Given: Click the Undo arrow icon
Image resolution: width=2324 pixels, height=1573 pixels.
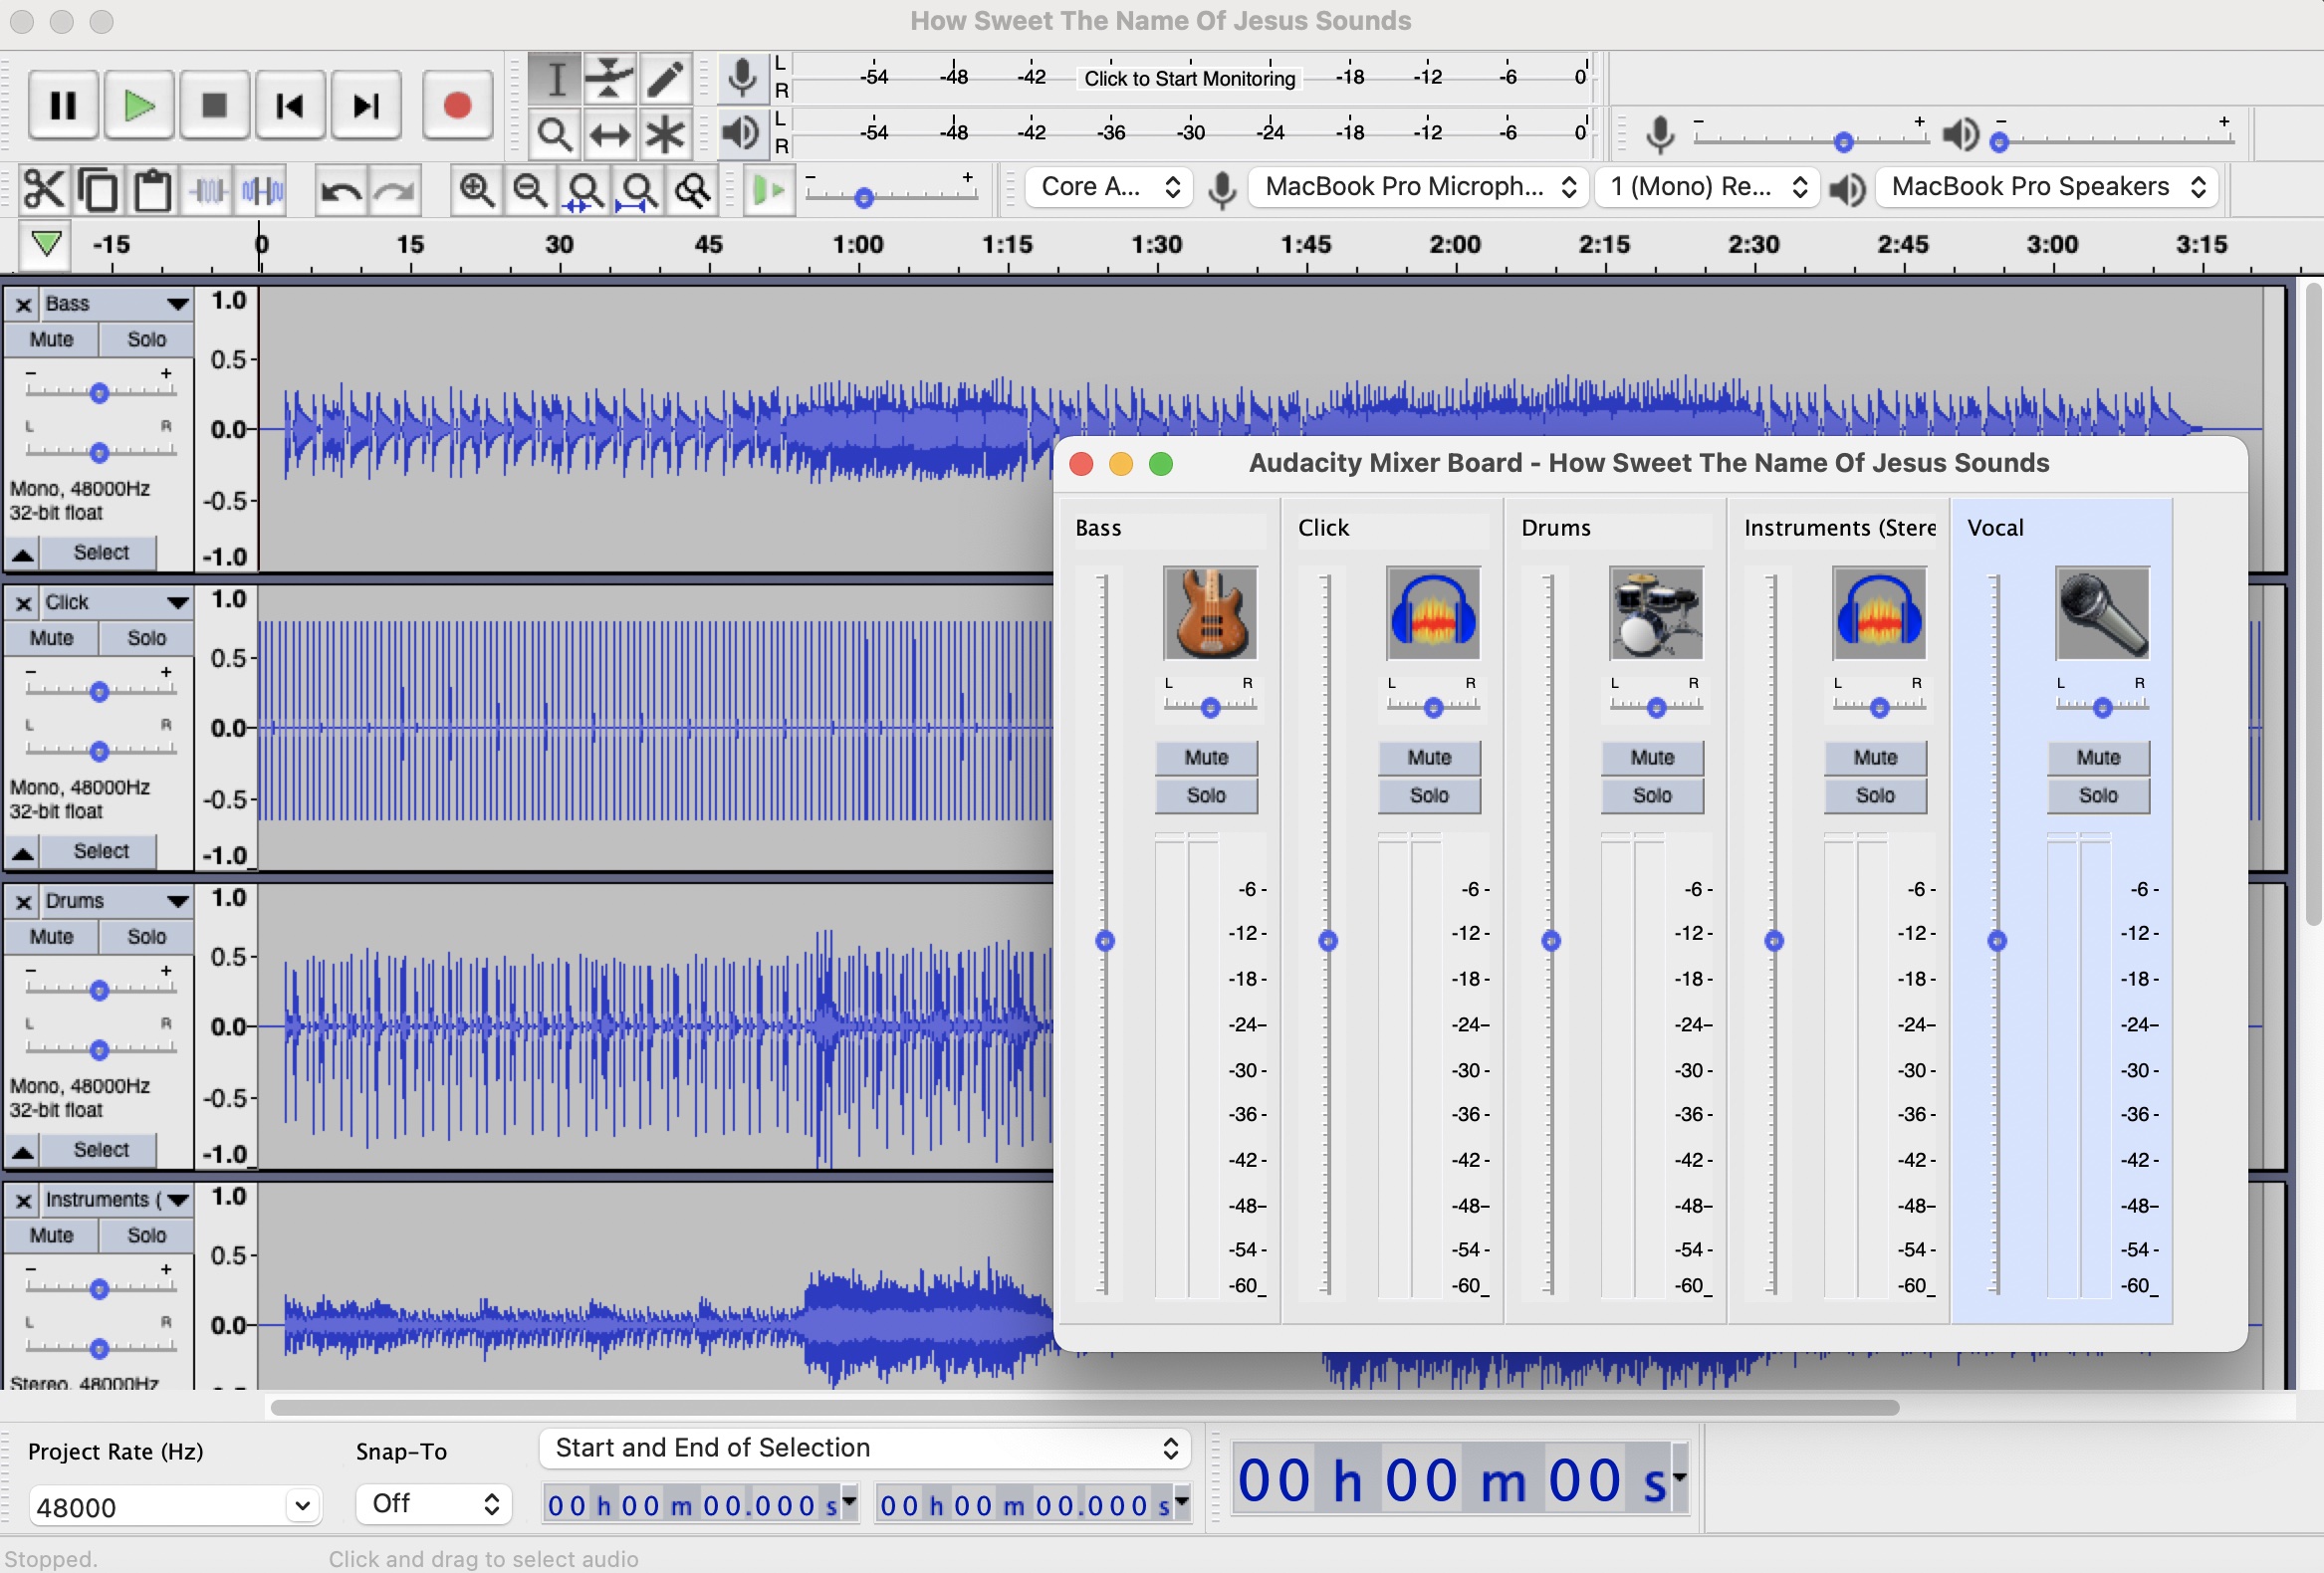Looking at the screenshot, I should 340,189.
